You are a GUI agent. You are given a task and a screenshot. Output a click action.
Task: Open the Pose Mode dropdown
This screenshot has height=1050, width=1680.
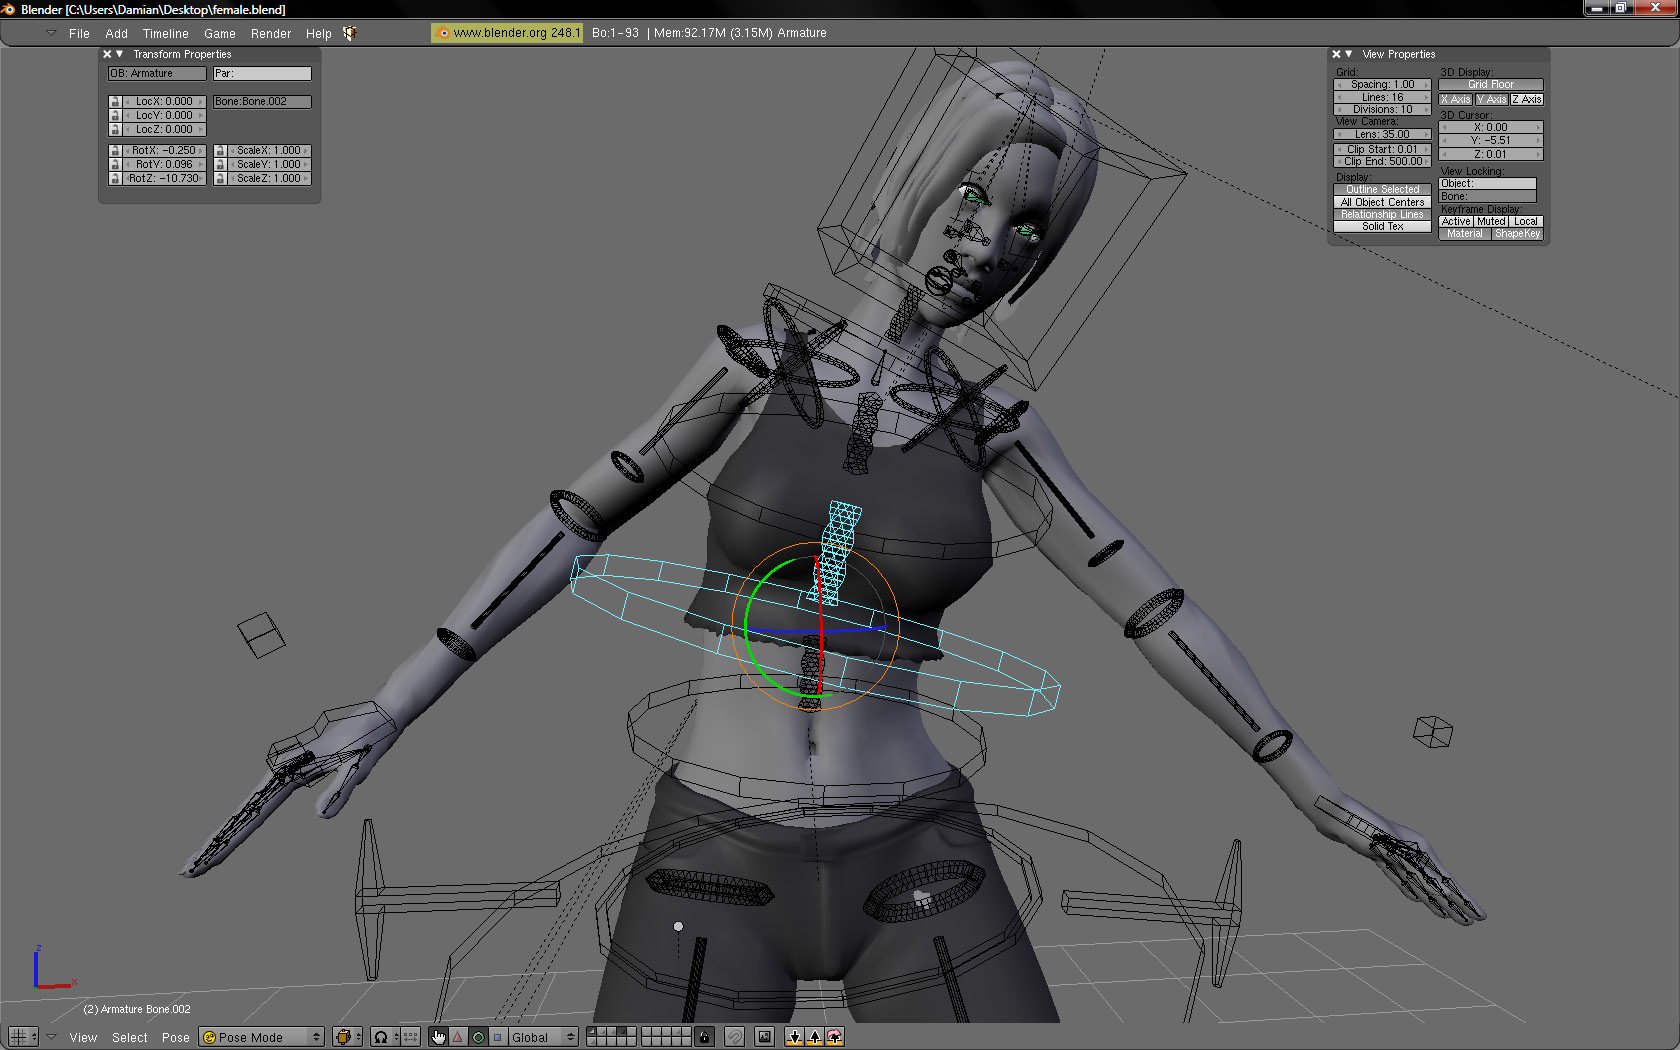pos(260,1037)
